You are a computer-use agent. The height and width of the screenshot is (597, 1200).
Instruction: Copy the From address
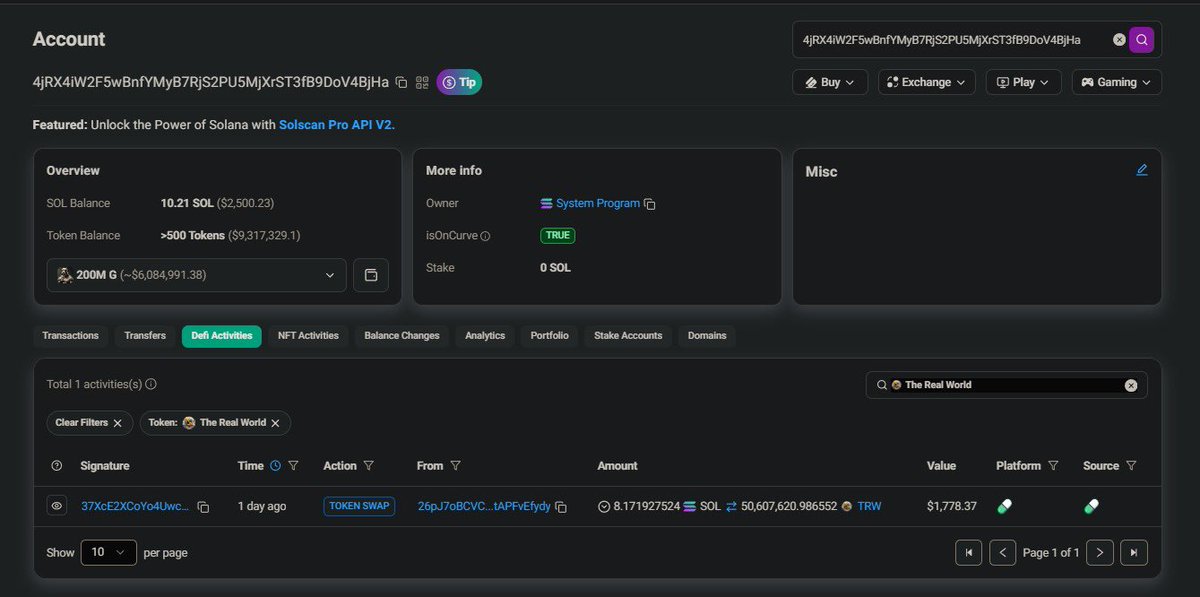pyautogui.click(x=561, y=508)
